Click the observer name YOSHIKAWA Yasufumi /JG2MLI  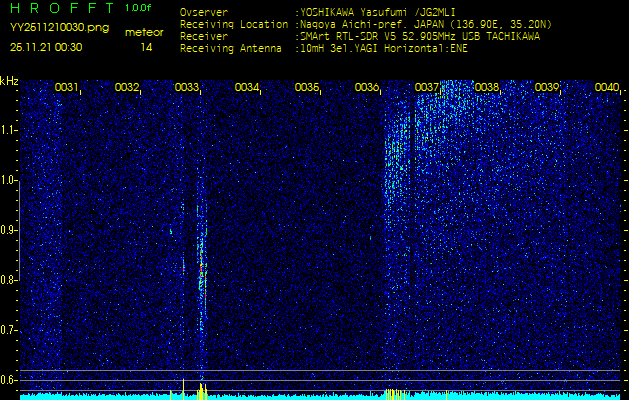point(378,12)
